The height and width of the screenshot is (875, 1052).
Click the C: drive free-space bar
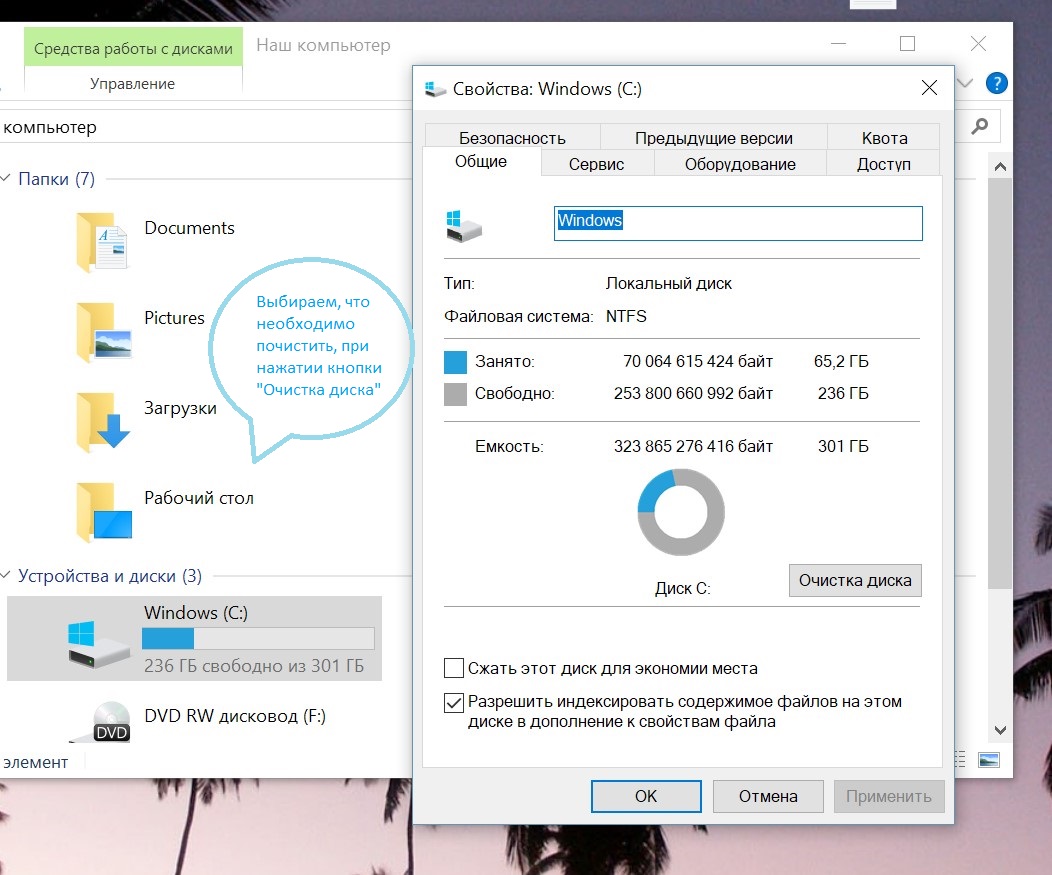pyautogui.click(x=258, y=638)
